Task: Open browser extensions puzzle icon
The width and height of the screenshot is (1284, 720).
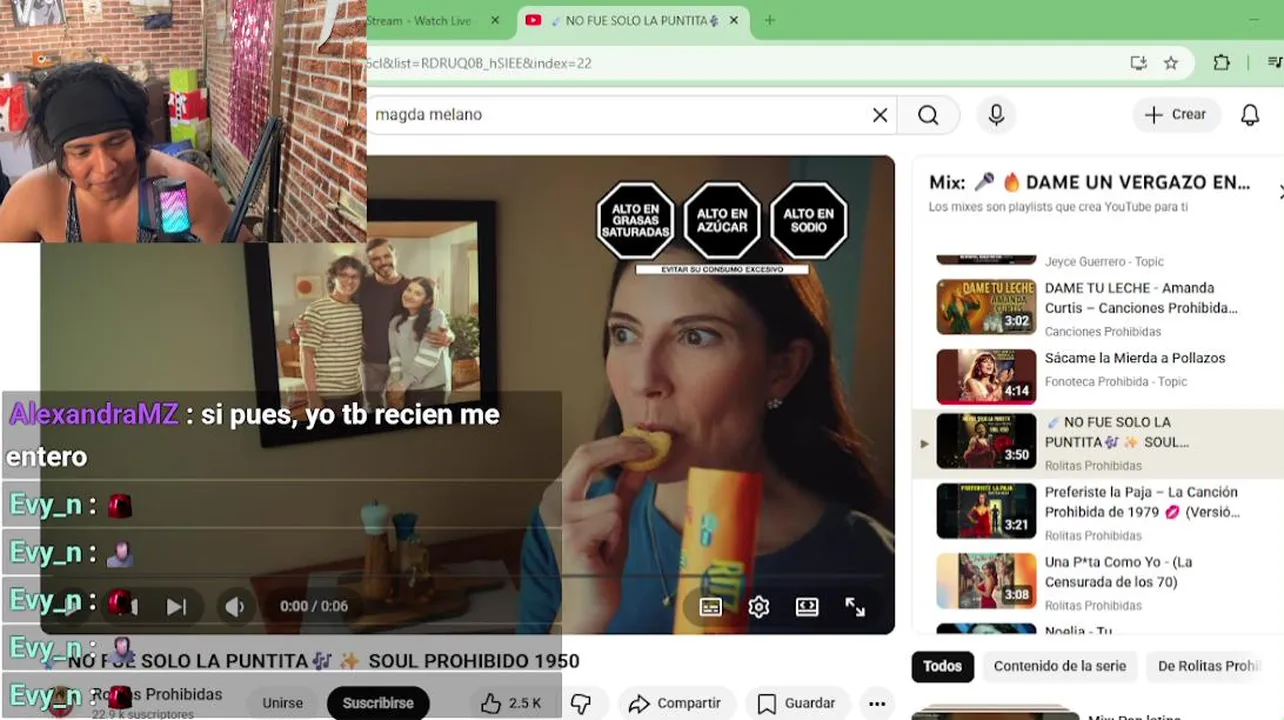Action: point(1221,63)
